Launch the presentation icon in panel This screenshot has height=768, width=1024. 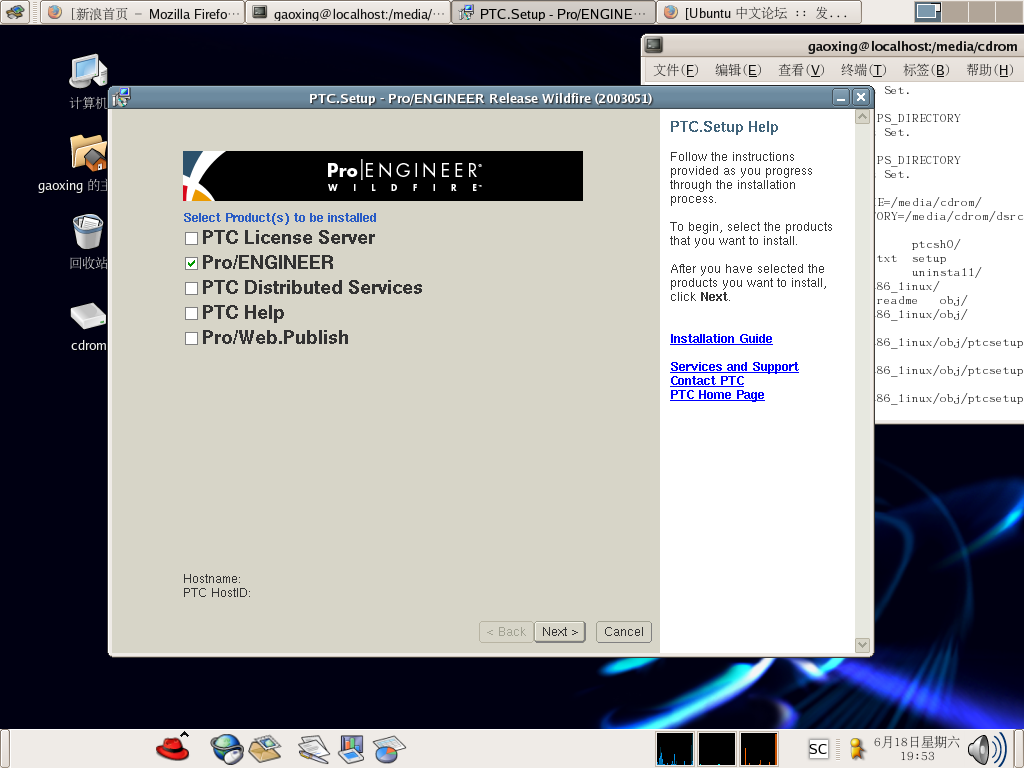351,749
